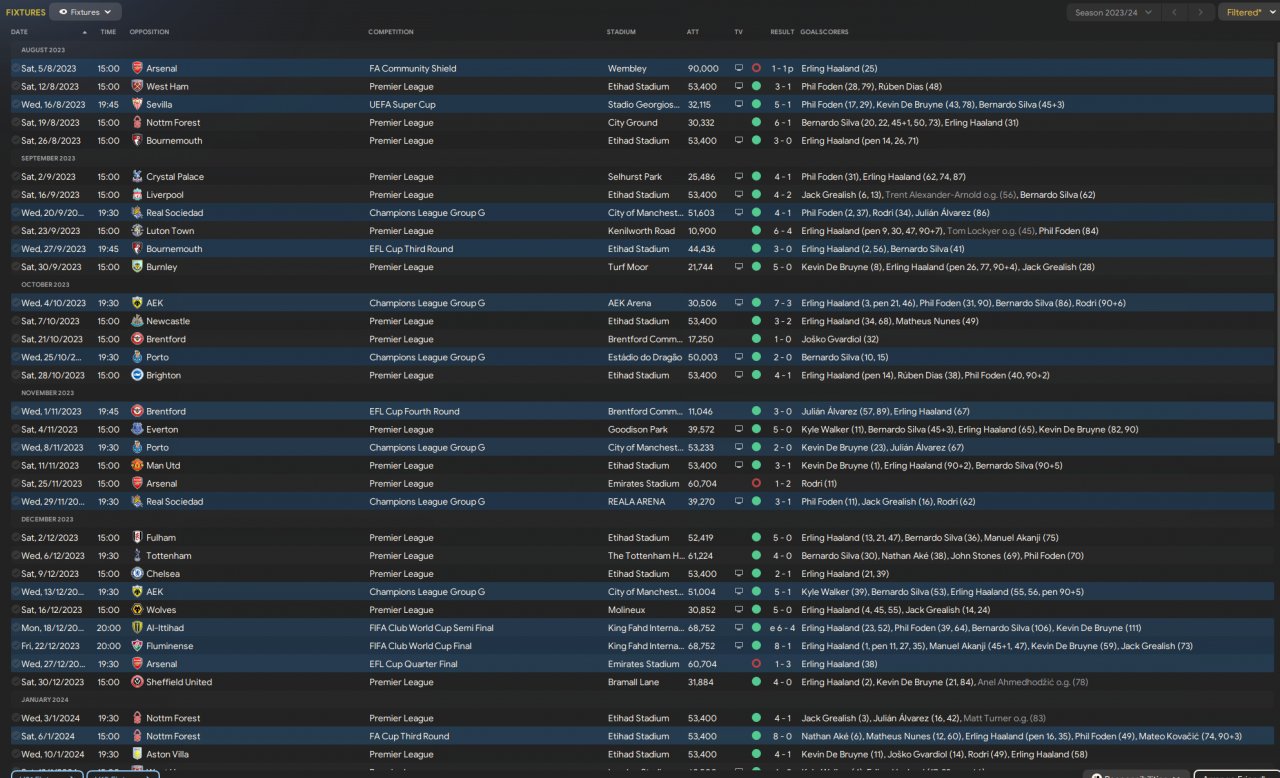Click the Newcastle club badge
Image resolution: width=1280 pixels, height=778 pixels.
137,321
